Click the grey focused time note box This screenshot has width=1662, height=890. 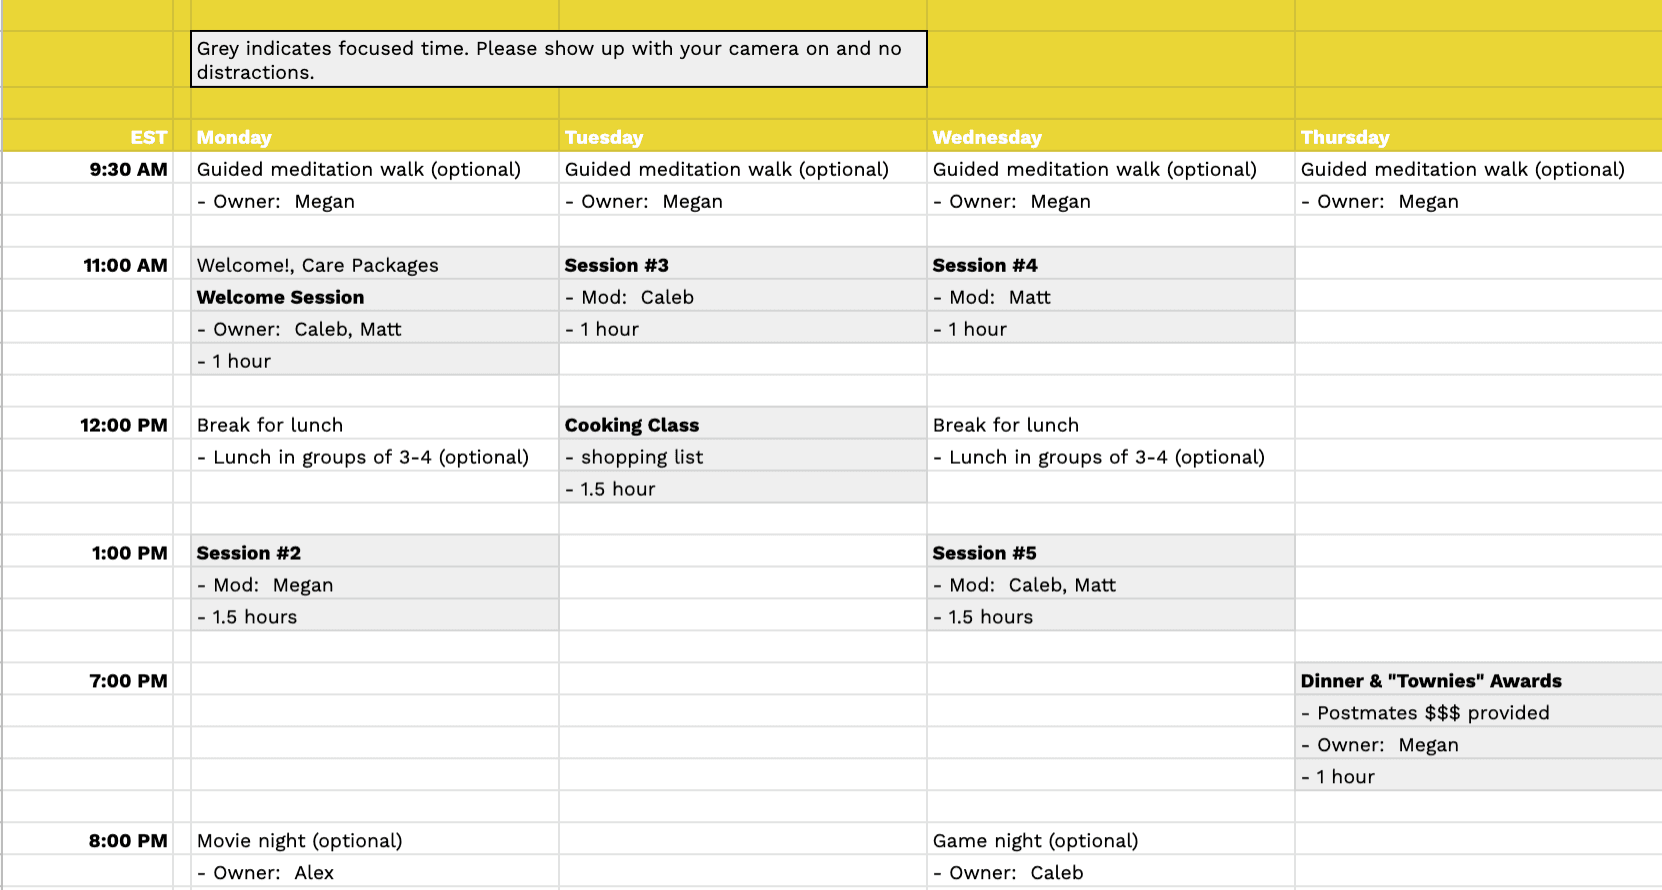[558, 60]
